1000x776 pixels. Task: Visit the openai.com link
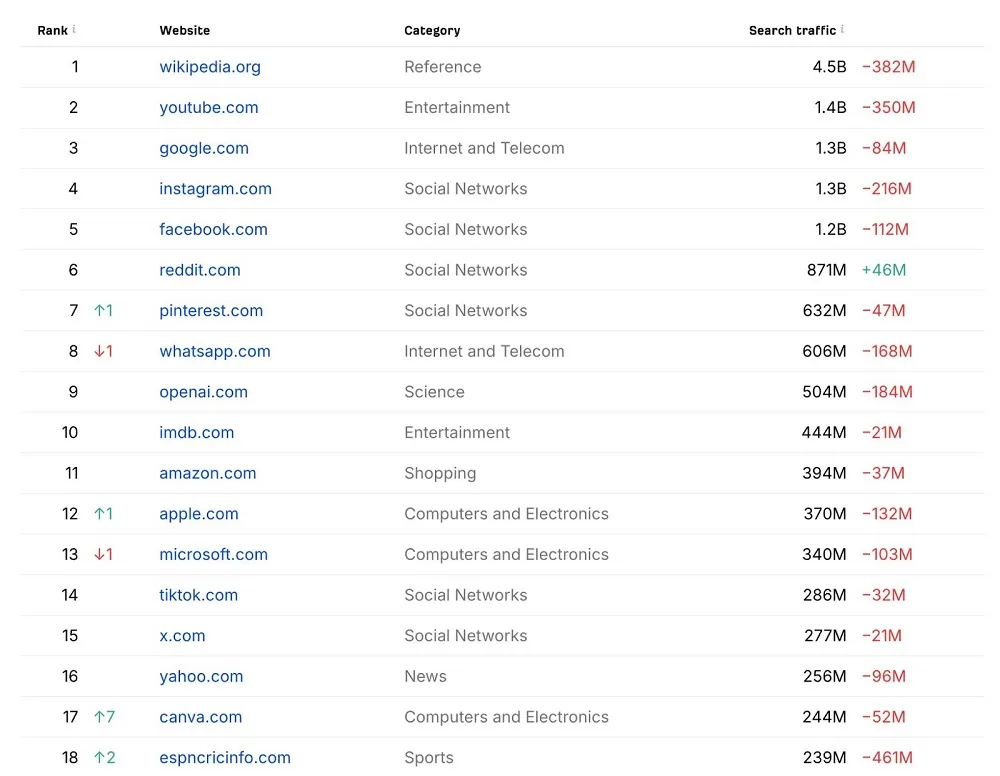(203, 392)
